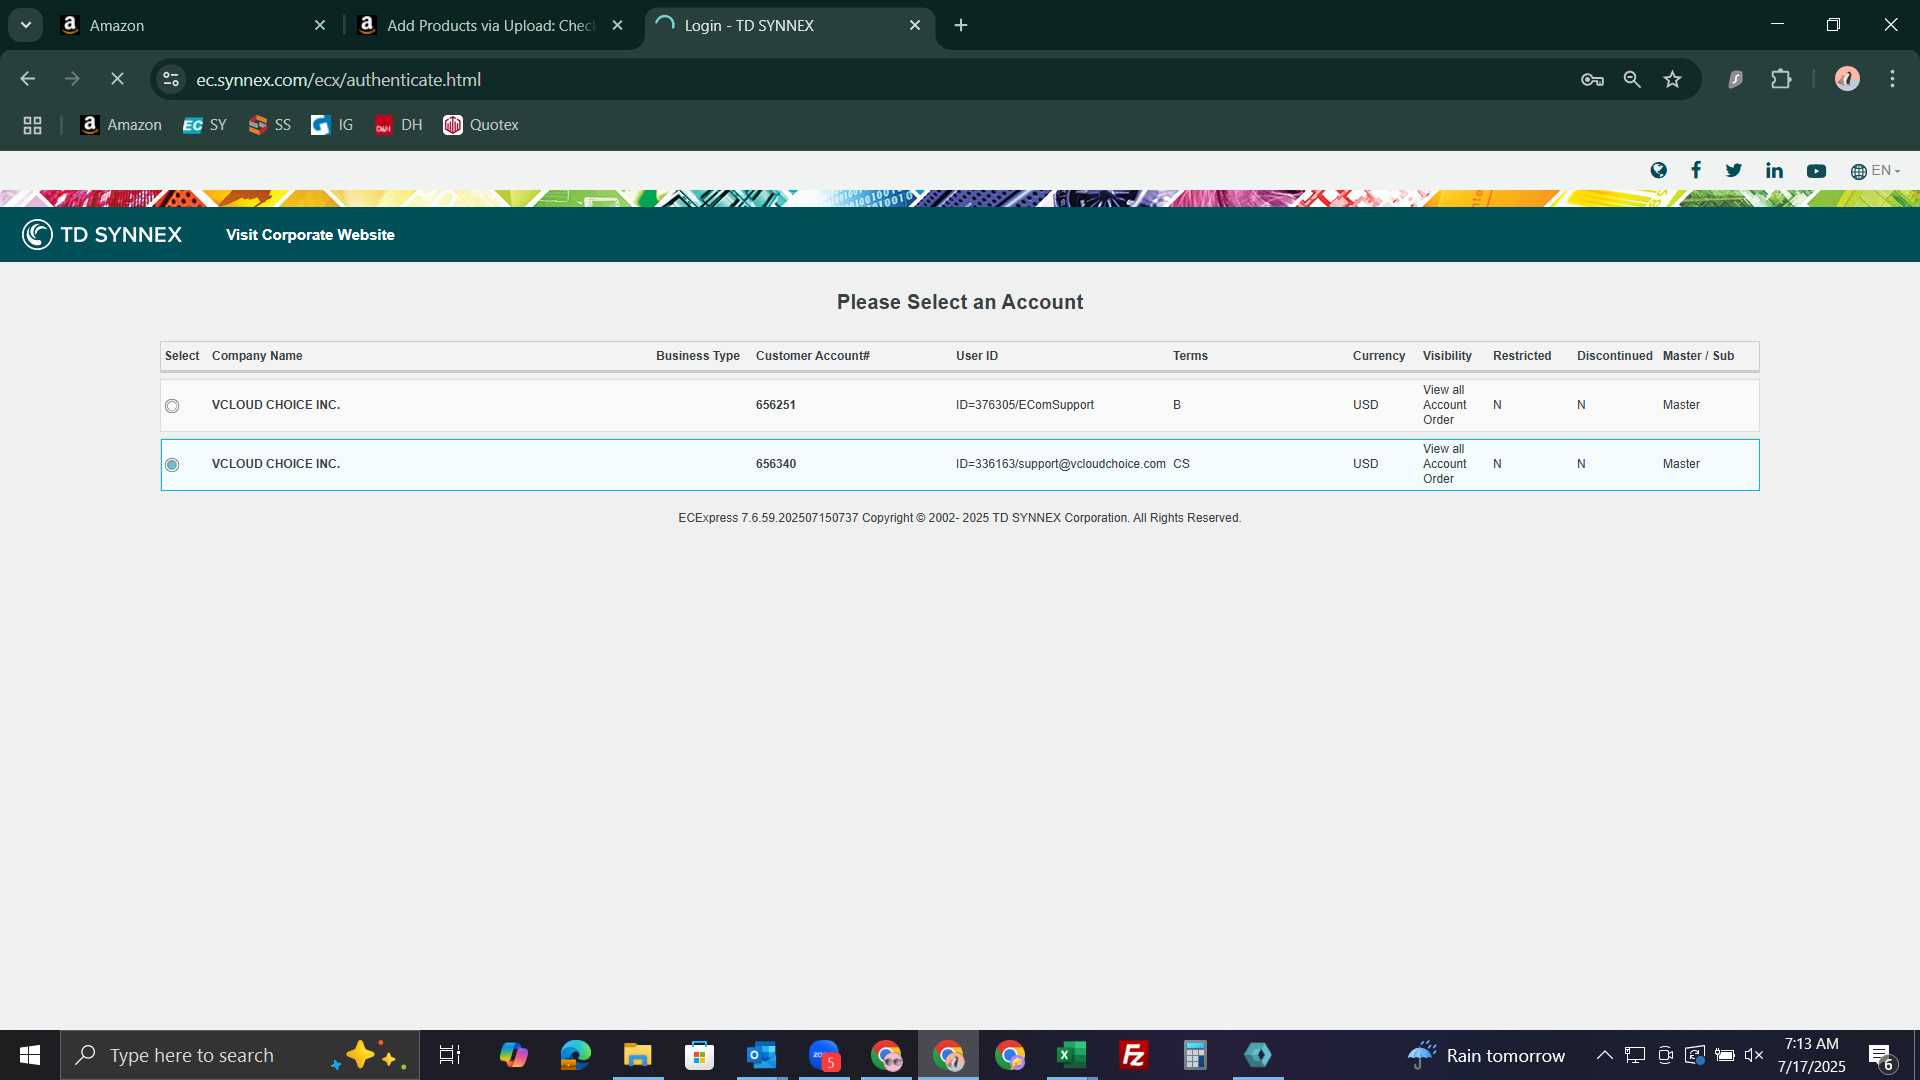Open a new browser tab
The height and width of the screenshot is (1080, 1920).
(961, 26)
